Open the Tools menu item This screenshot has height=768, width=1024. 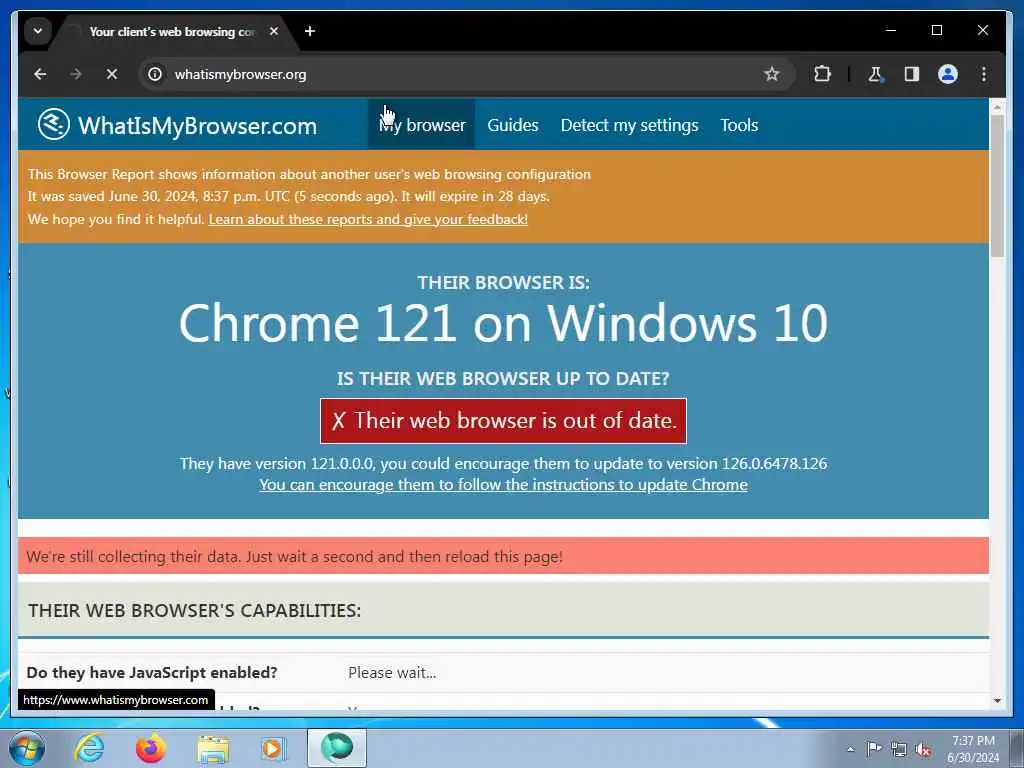click(739, 125)
